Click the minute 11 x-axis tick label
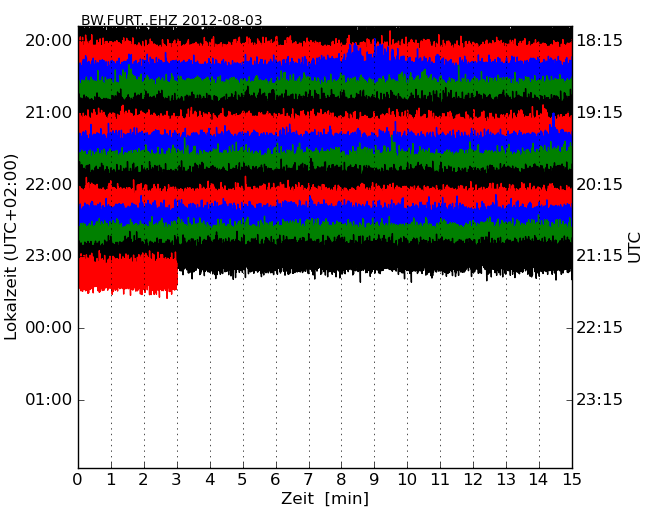Screen dimensions: 650x520 [x=440, y=480]
